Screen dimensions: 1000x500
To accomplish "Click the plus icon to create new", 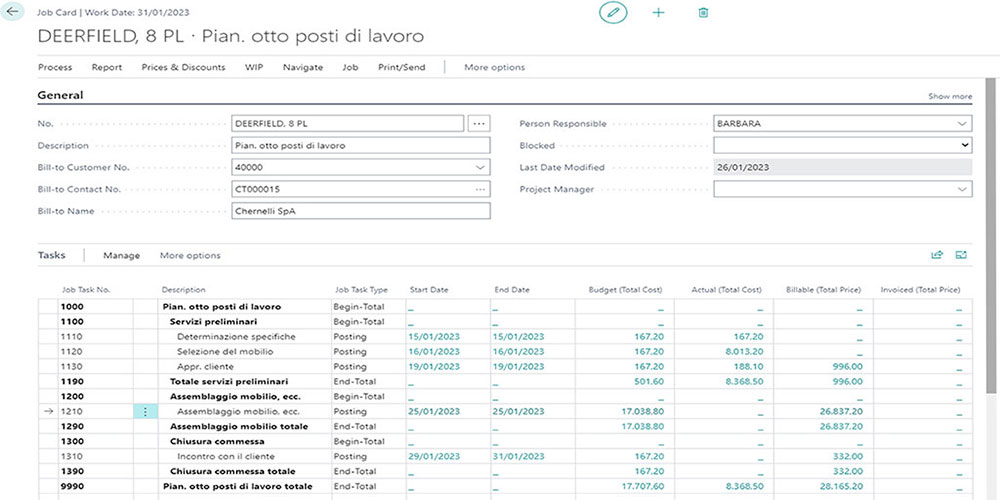I will coord(658,13).
